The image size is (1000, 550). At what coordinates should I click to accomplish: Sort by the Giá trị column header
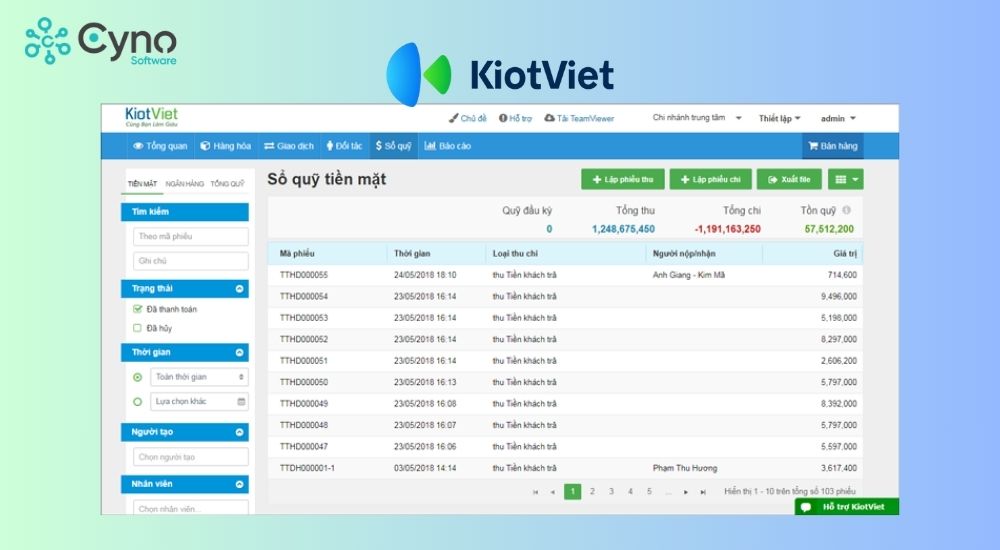[845, 253]
